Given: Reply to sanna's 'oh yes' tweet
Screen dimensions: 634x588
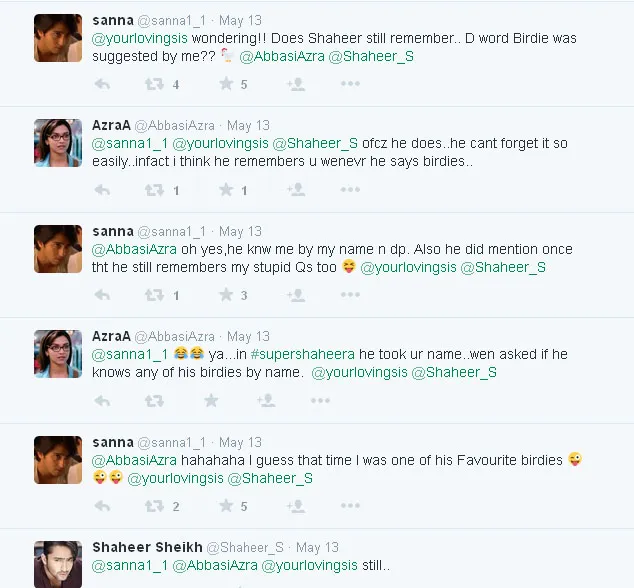Looking at the screenshot, I should click(102, 296).
